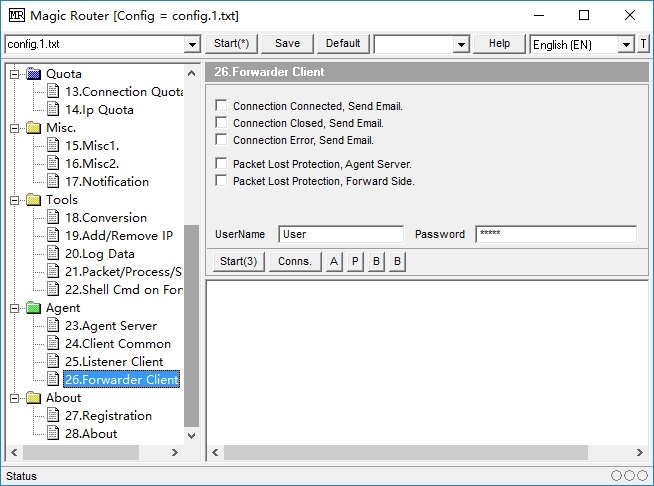Image resolution: width=654 pixels, height=486 pixels.
Task: Click the page icon next to 27.Registration
Action: click(53, 415)
